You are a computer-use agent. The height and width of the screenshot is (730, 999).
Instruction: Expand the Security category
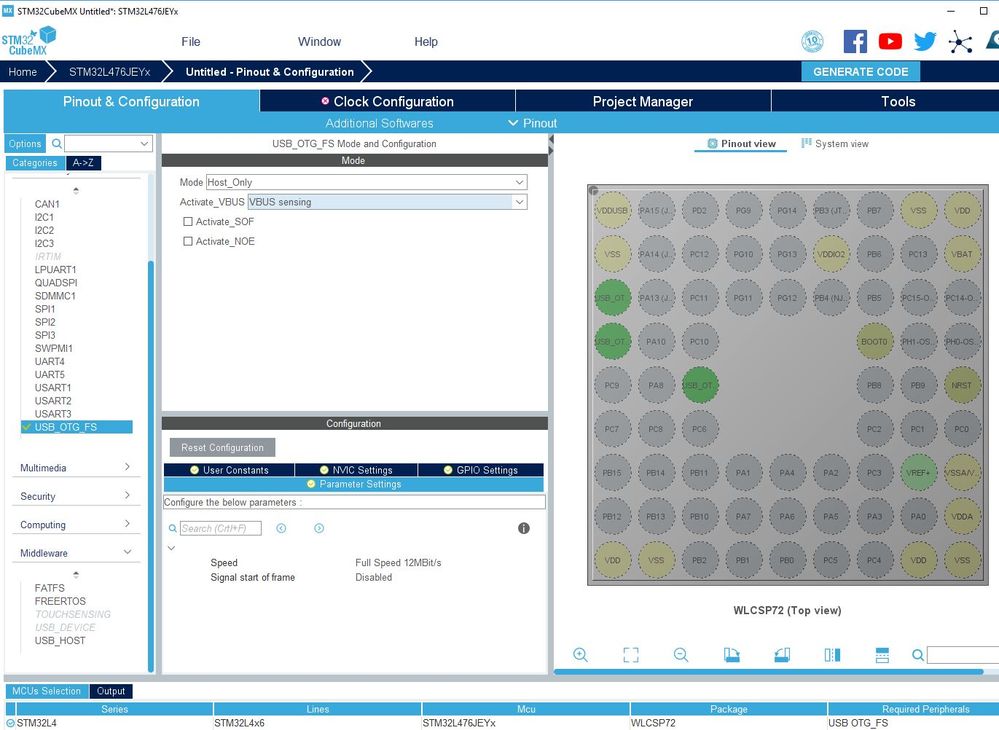pos(75,496)
